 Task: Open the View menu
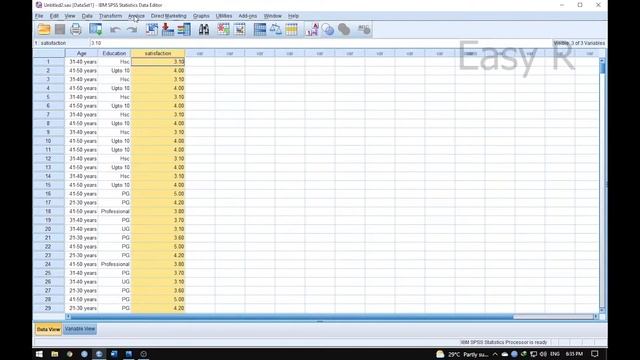[70, 16]
